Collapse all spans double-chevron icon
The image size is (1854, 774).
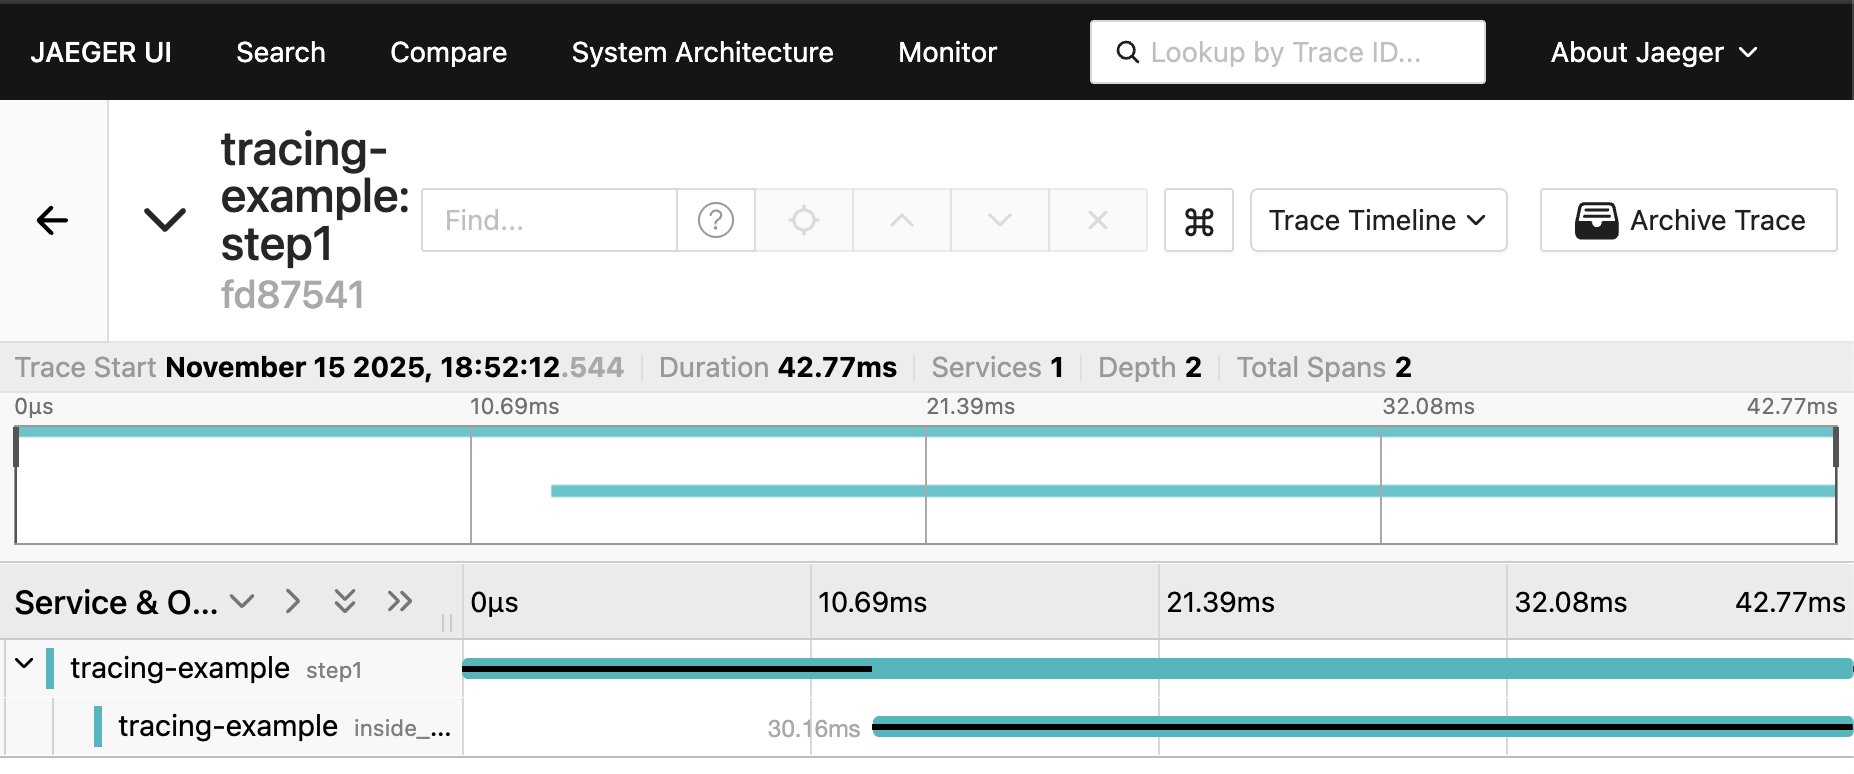(x=400, y=601)
